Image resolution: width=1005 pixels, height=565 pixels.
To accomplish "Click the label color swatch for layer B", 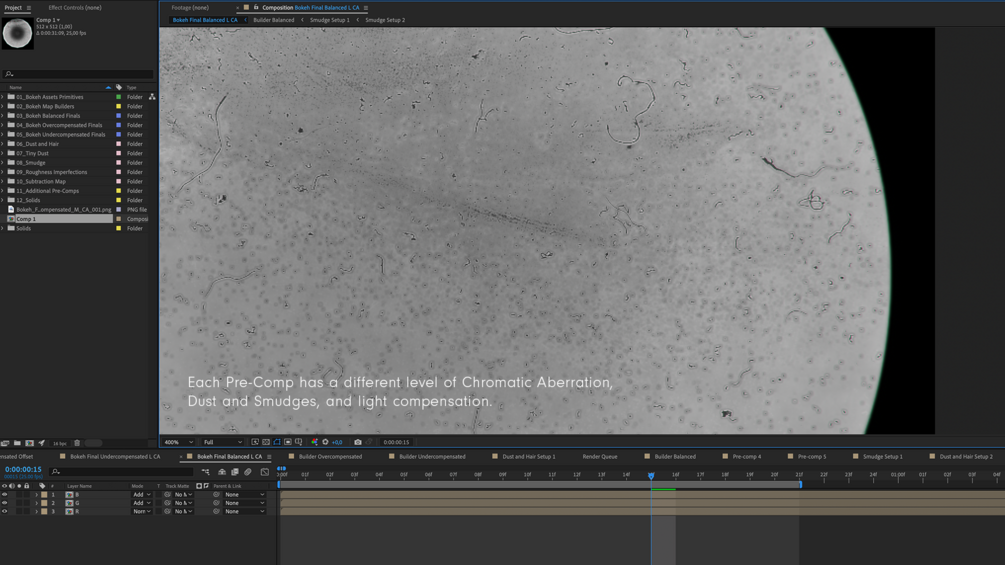I will pos(44,495).
